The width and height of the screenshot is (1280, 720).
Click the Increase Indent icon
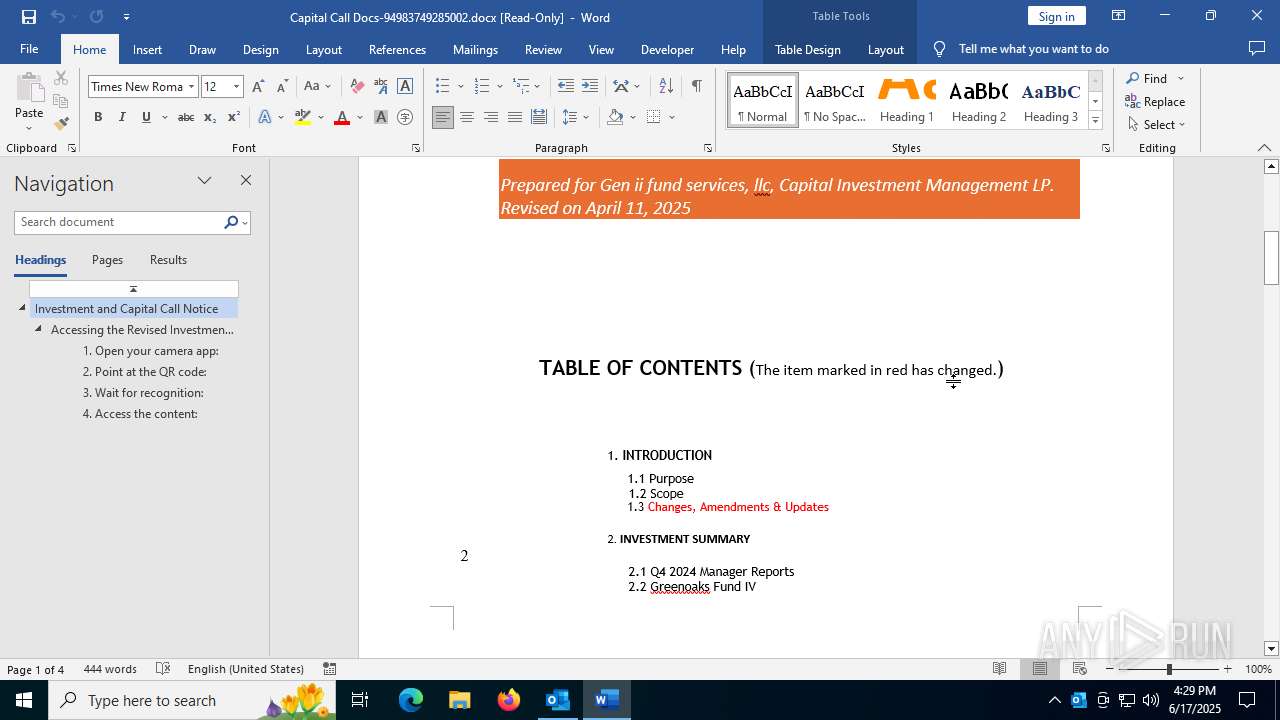(590, 86)
